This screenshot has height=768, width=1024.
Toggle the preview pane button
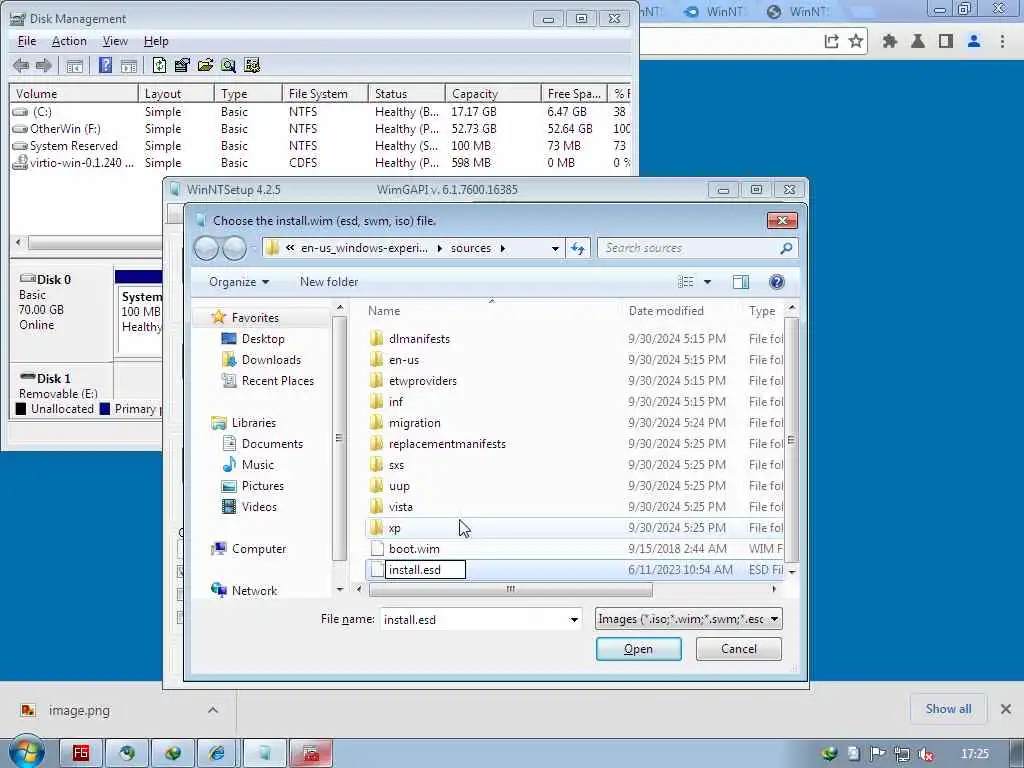[741, 282]
